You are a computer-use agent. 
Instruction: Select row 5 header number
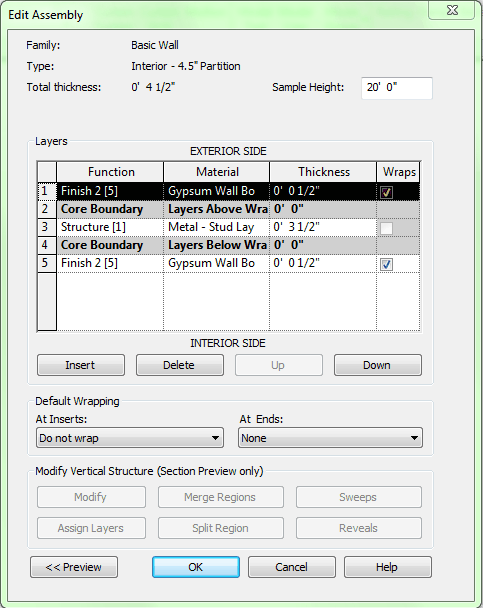coord(47,263)
